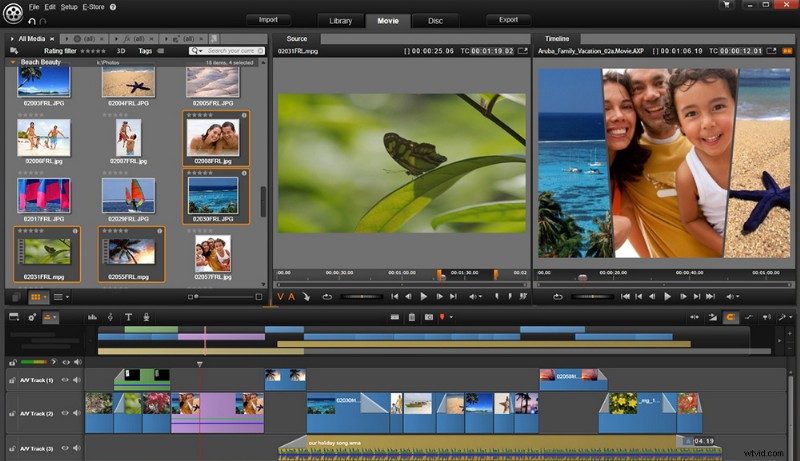Click the timeline playhead marker

point(199,364)
